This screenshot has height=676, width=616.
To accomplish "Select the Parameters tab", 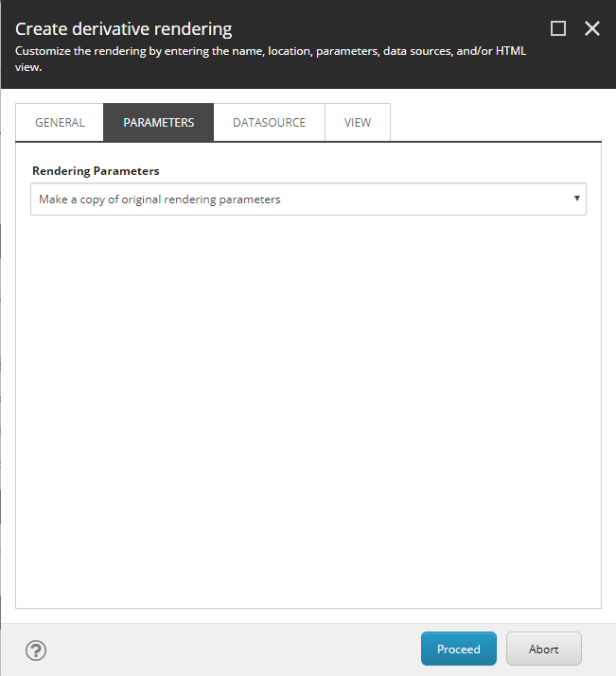I will [158, 122].
